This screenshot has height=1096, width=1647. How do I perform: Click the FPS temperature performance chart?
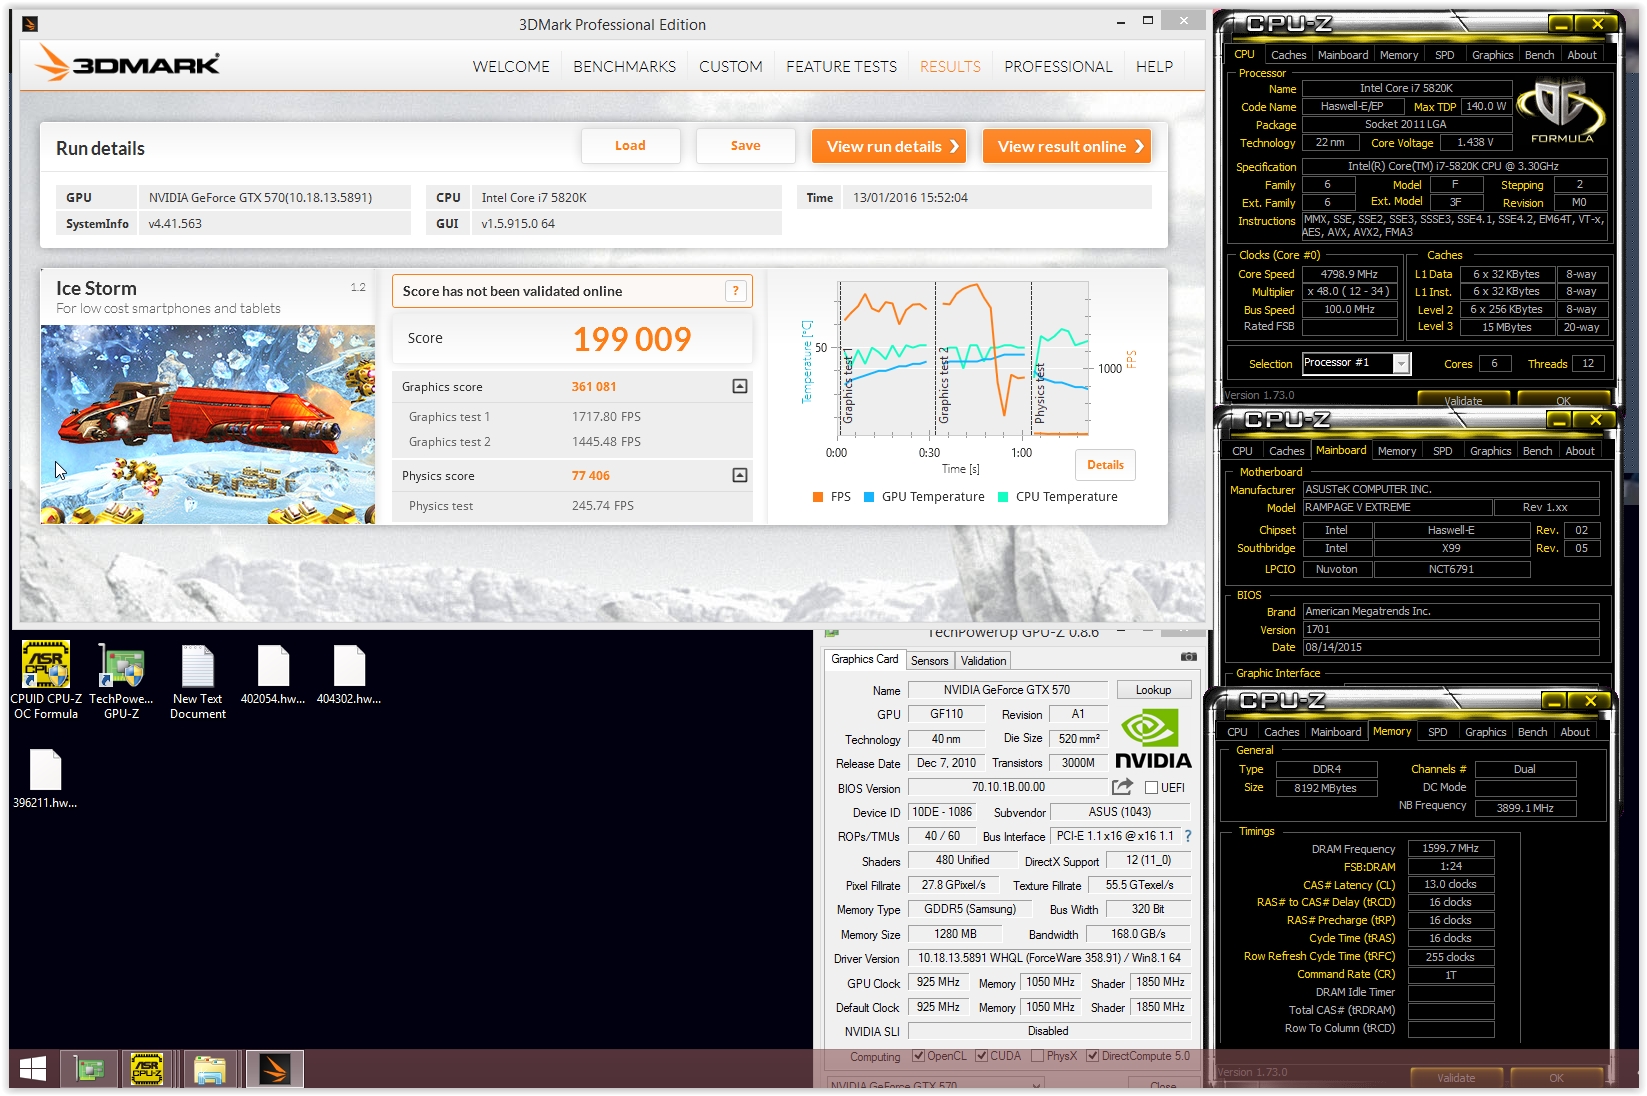pos(963,360)
